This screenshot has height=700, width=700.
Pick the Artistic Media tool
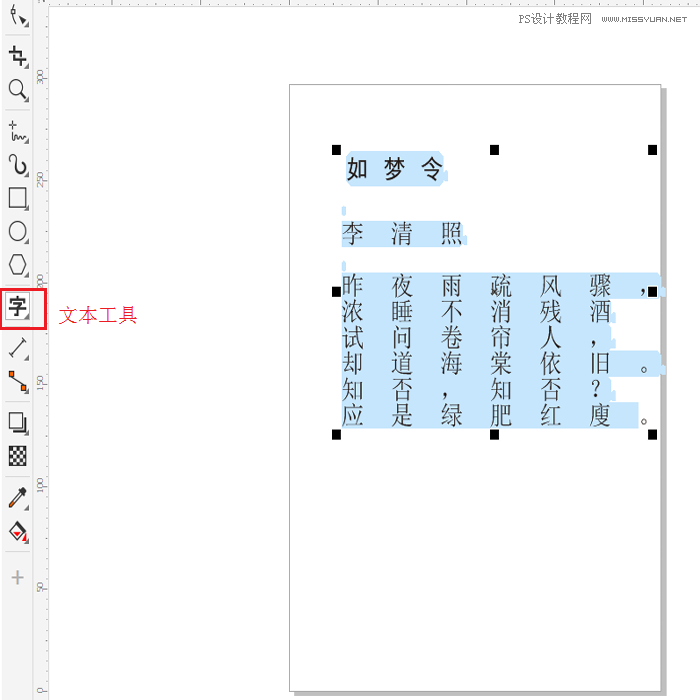click(x=17, y=164)
